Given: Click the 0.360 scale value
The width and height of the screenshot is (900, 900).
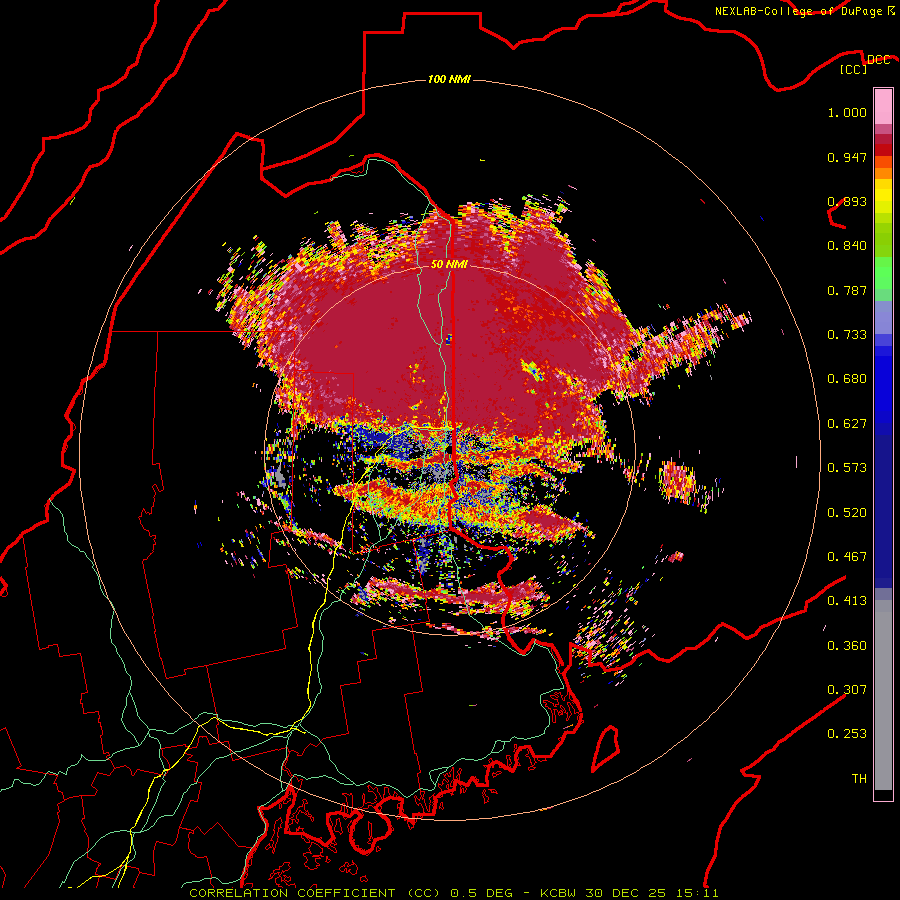Looking at the screenshot, I should (x=847, y=646).
